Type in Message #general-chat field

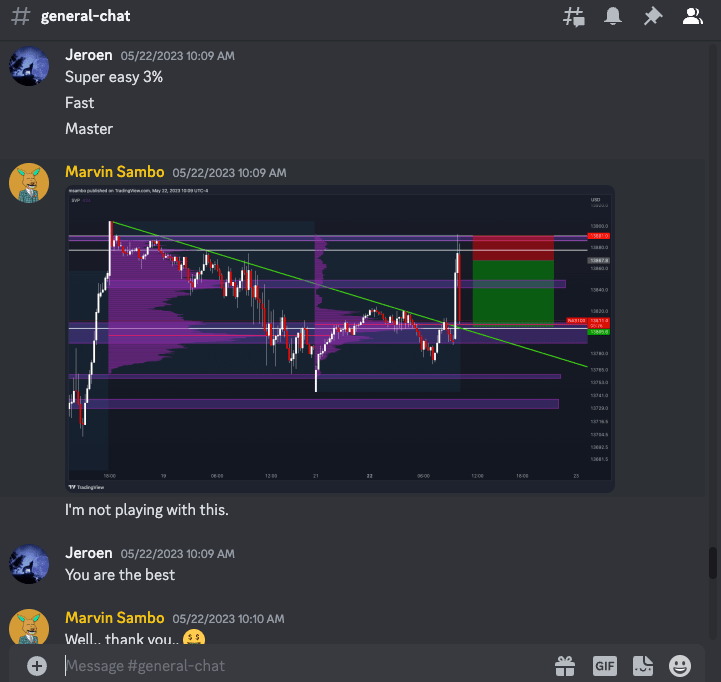click(300, 665)
